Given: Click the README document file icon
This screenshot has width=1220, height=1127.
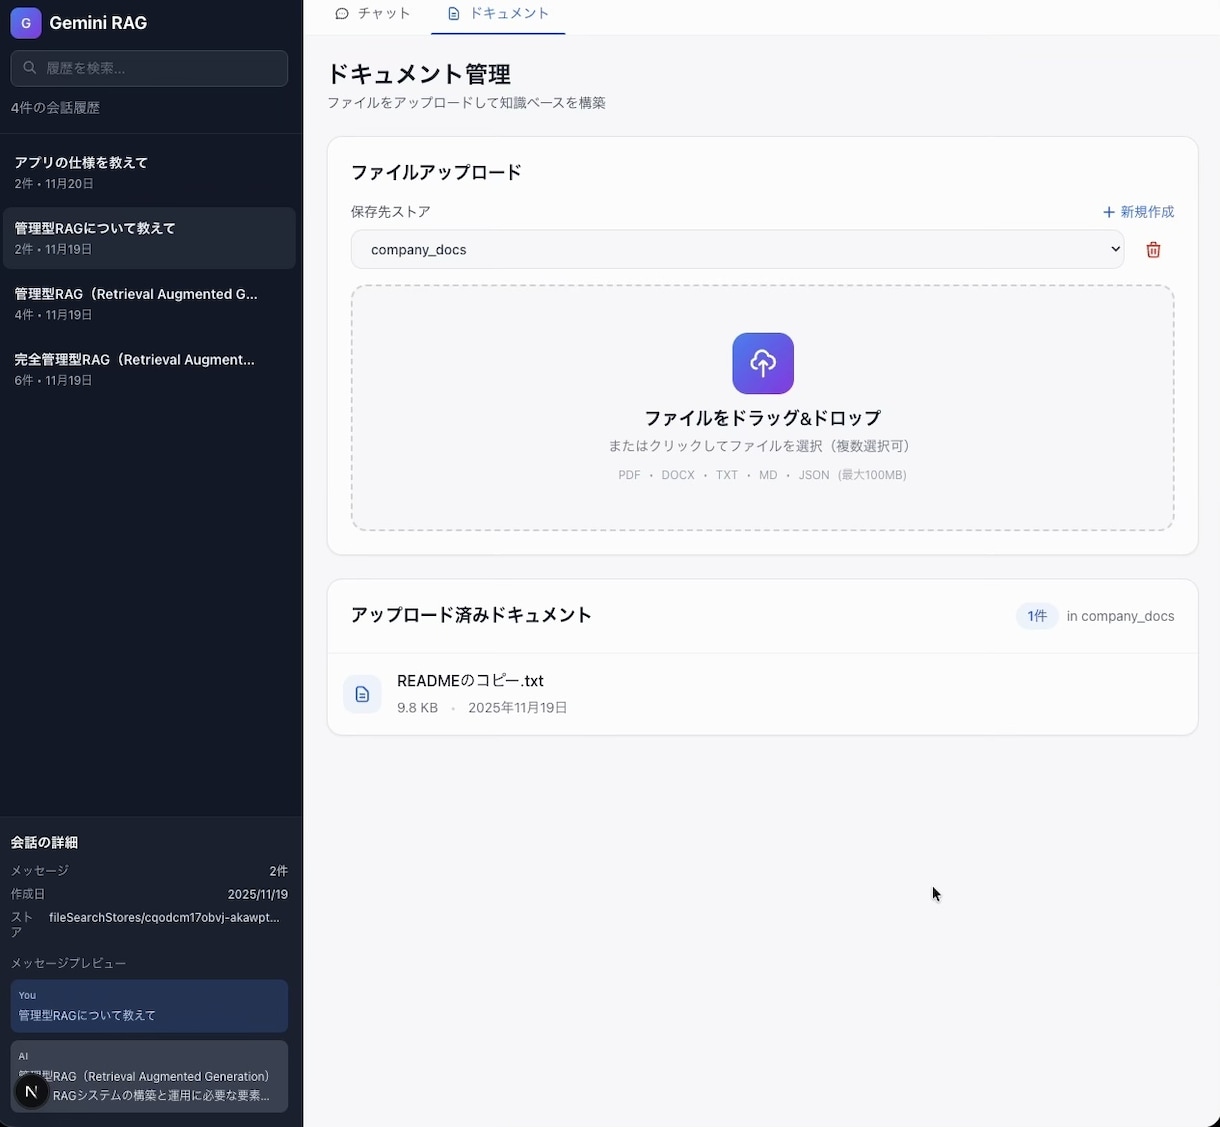Looking at the screenshot, I should pos(362,694).
